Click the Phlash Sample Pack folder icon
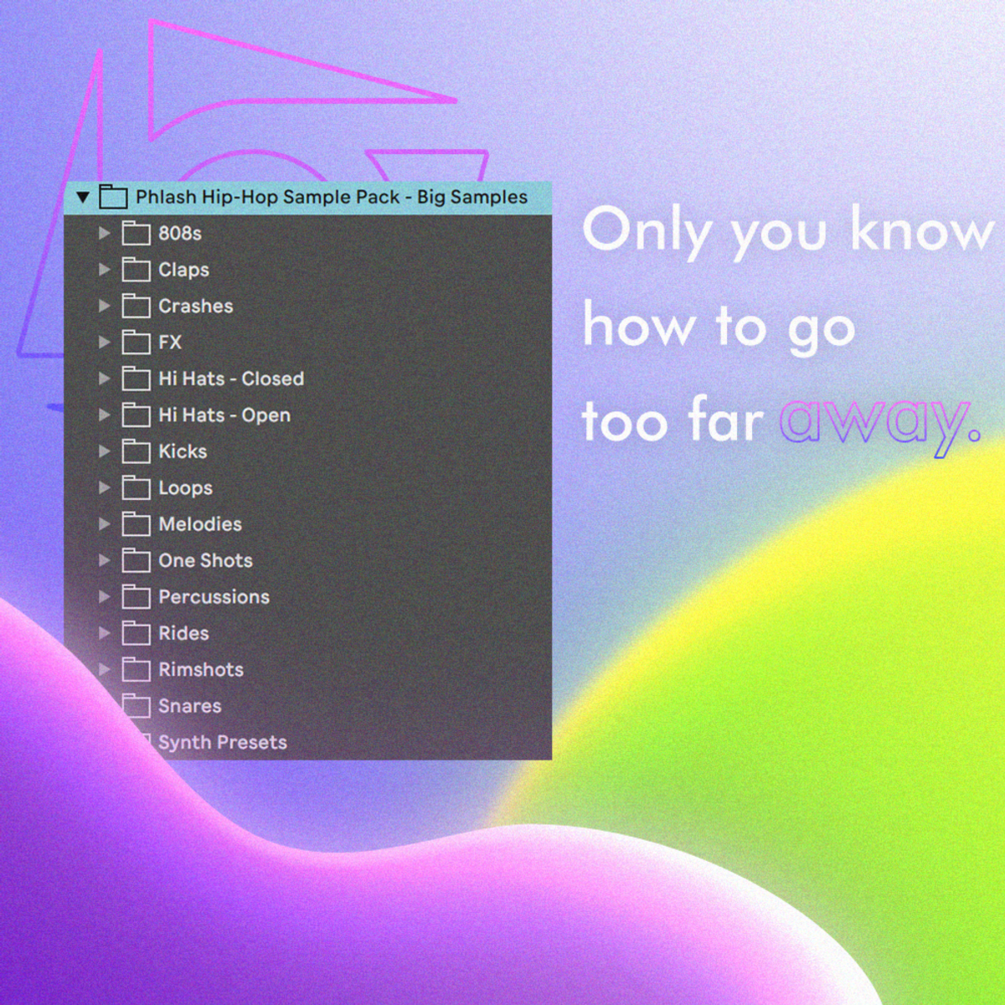The height and width of the screenshot is (1005, 1005). (x=113, y=197)
